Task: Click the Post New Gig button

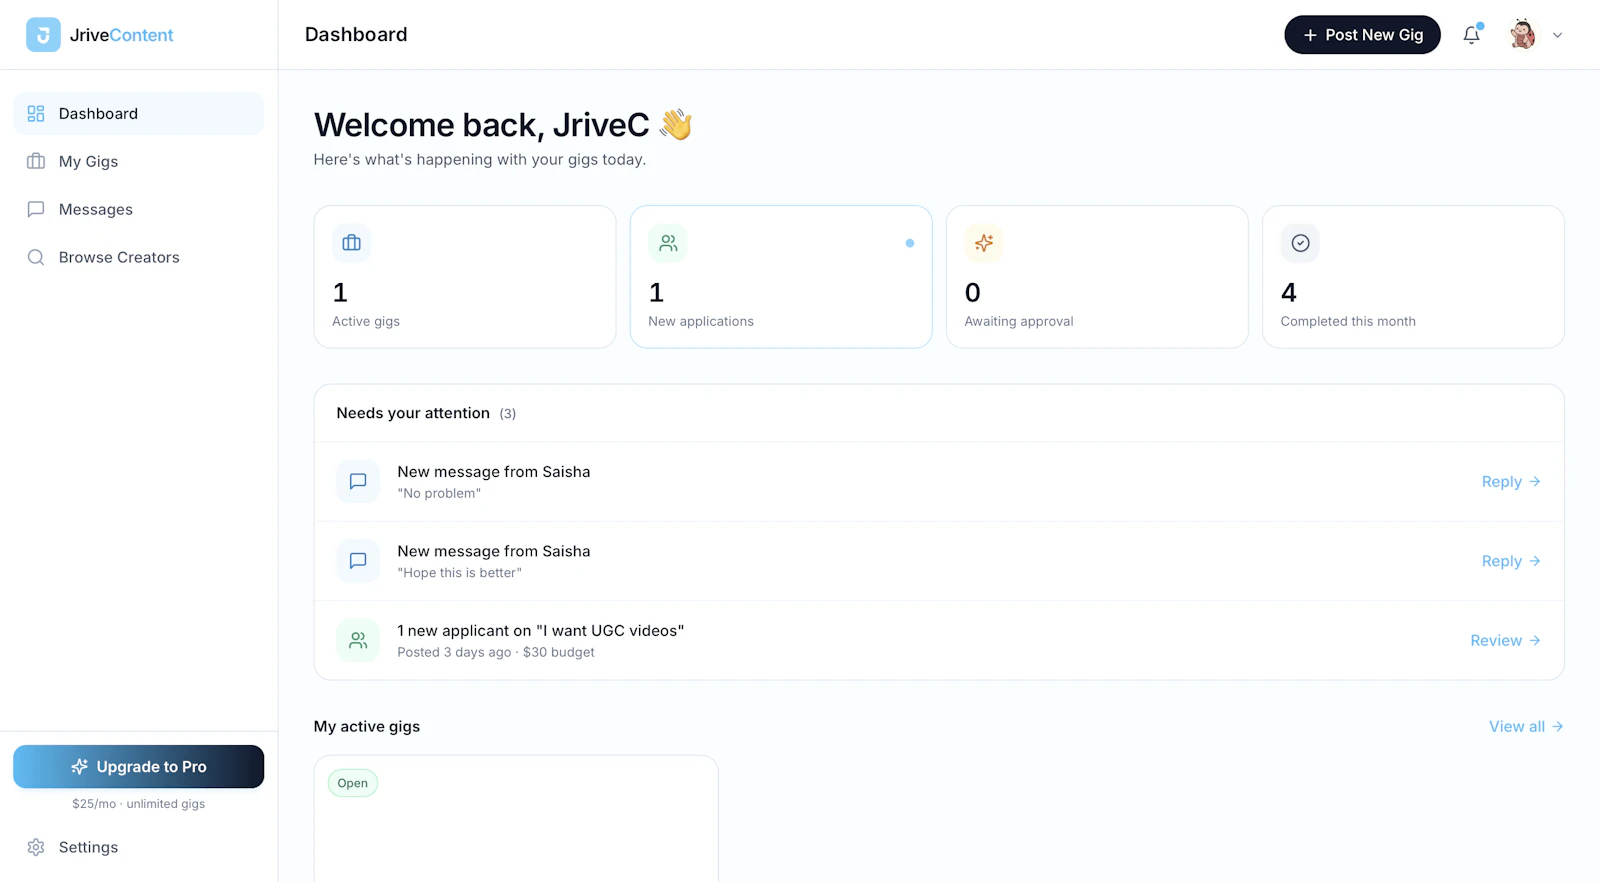Action: click(x=1362, y=35)
